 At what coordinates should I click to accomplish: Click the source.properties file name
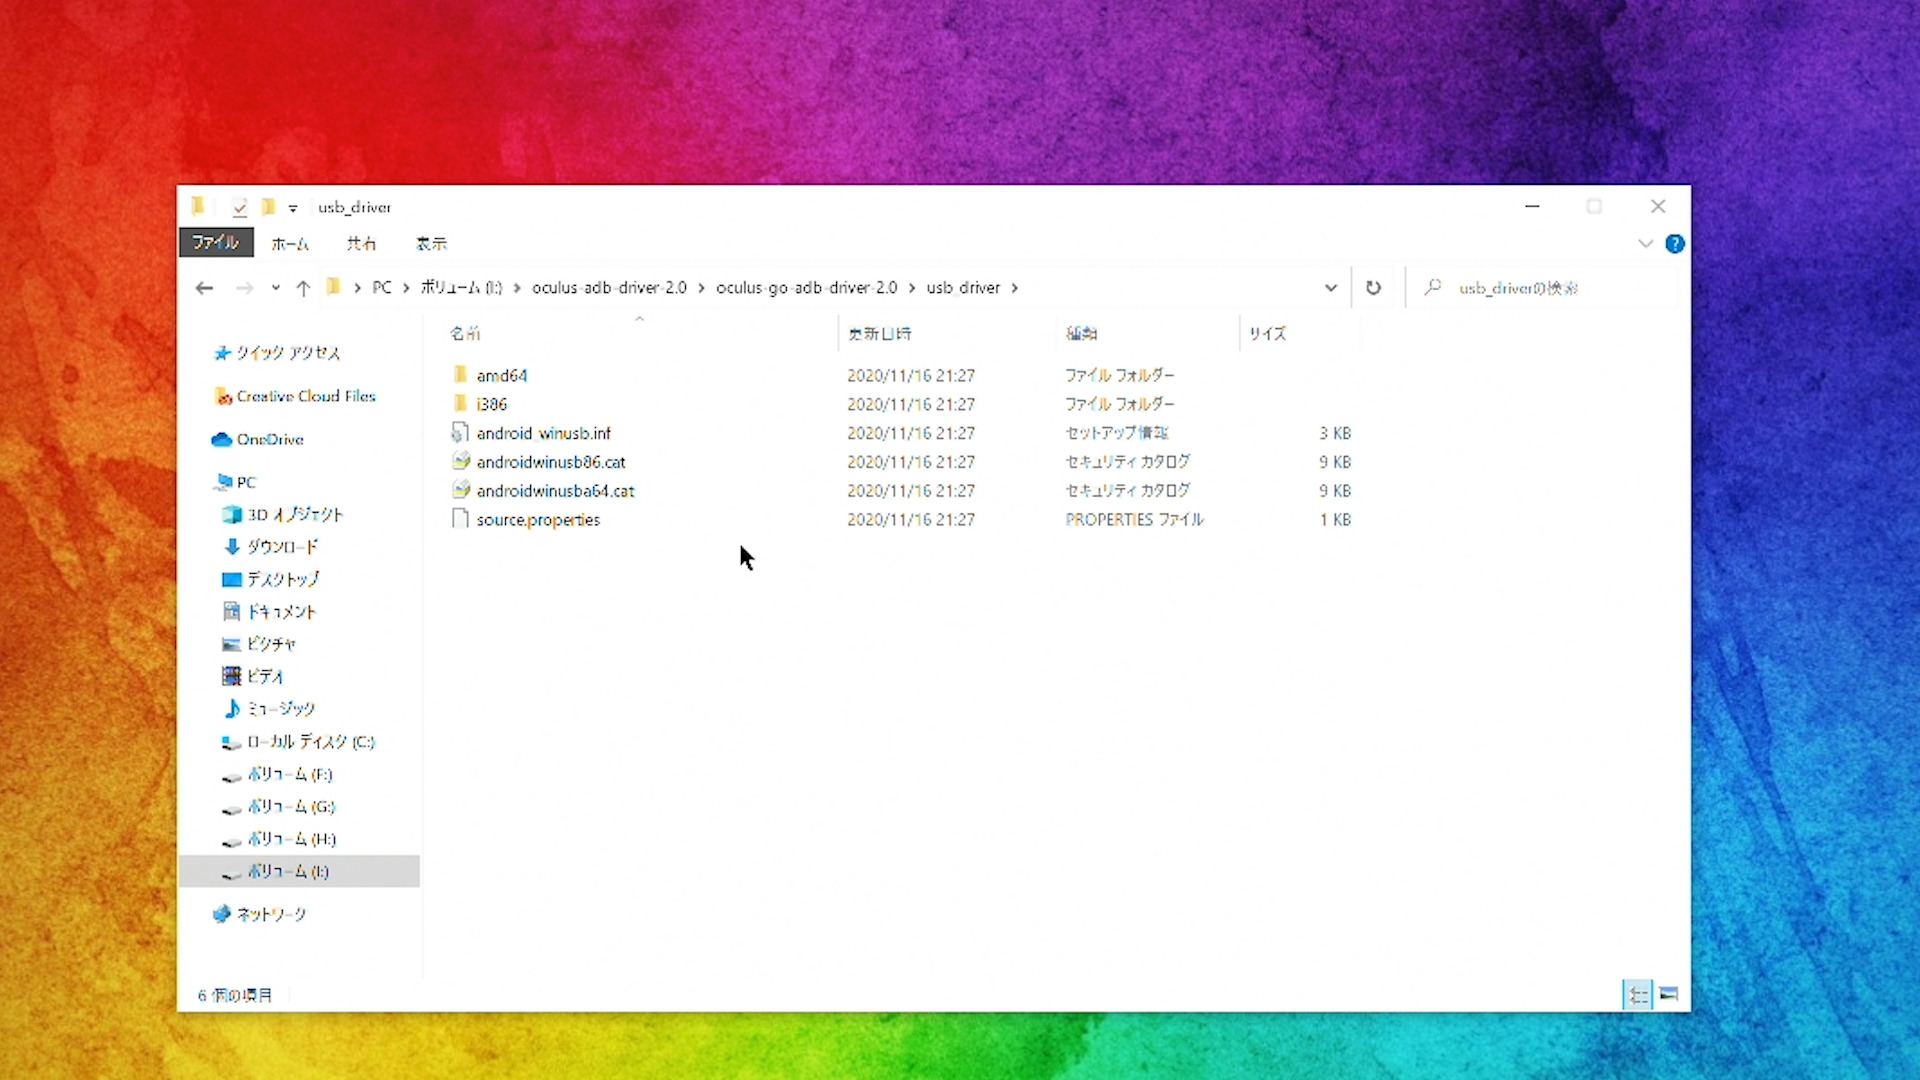pos(538,520)
